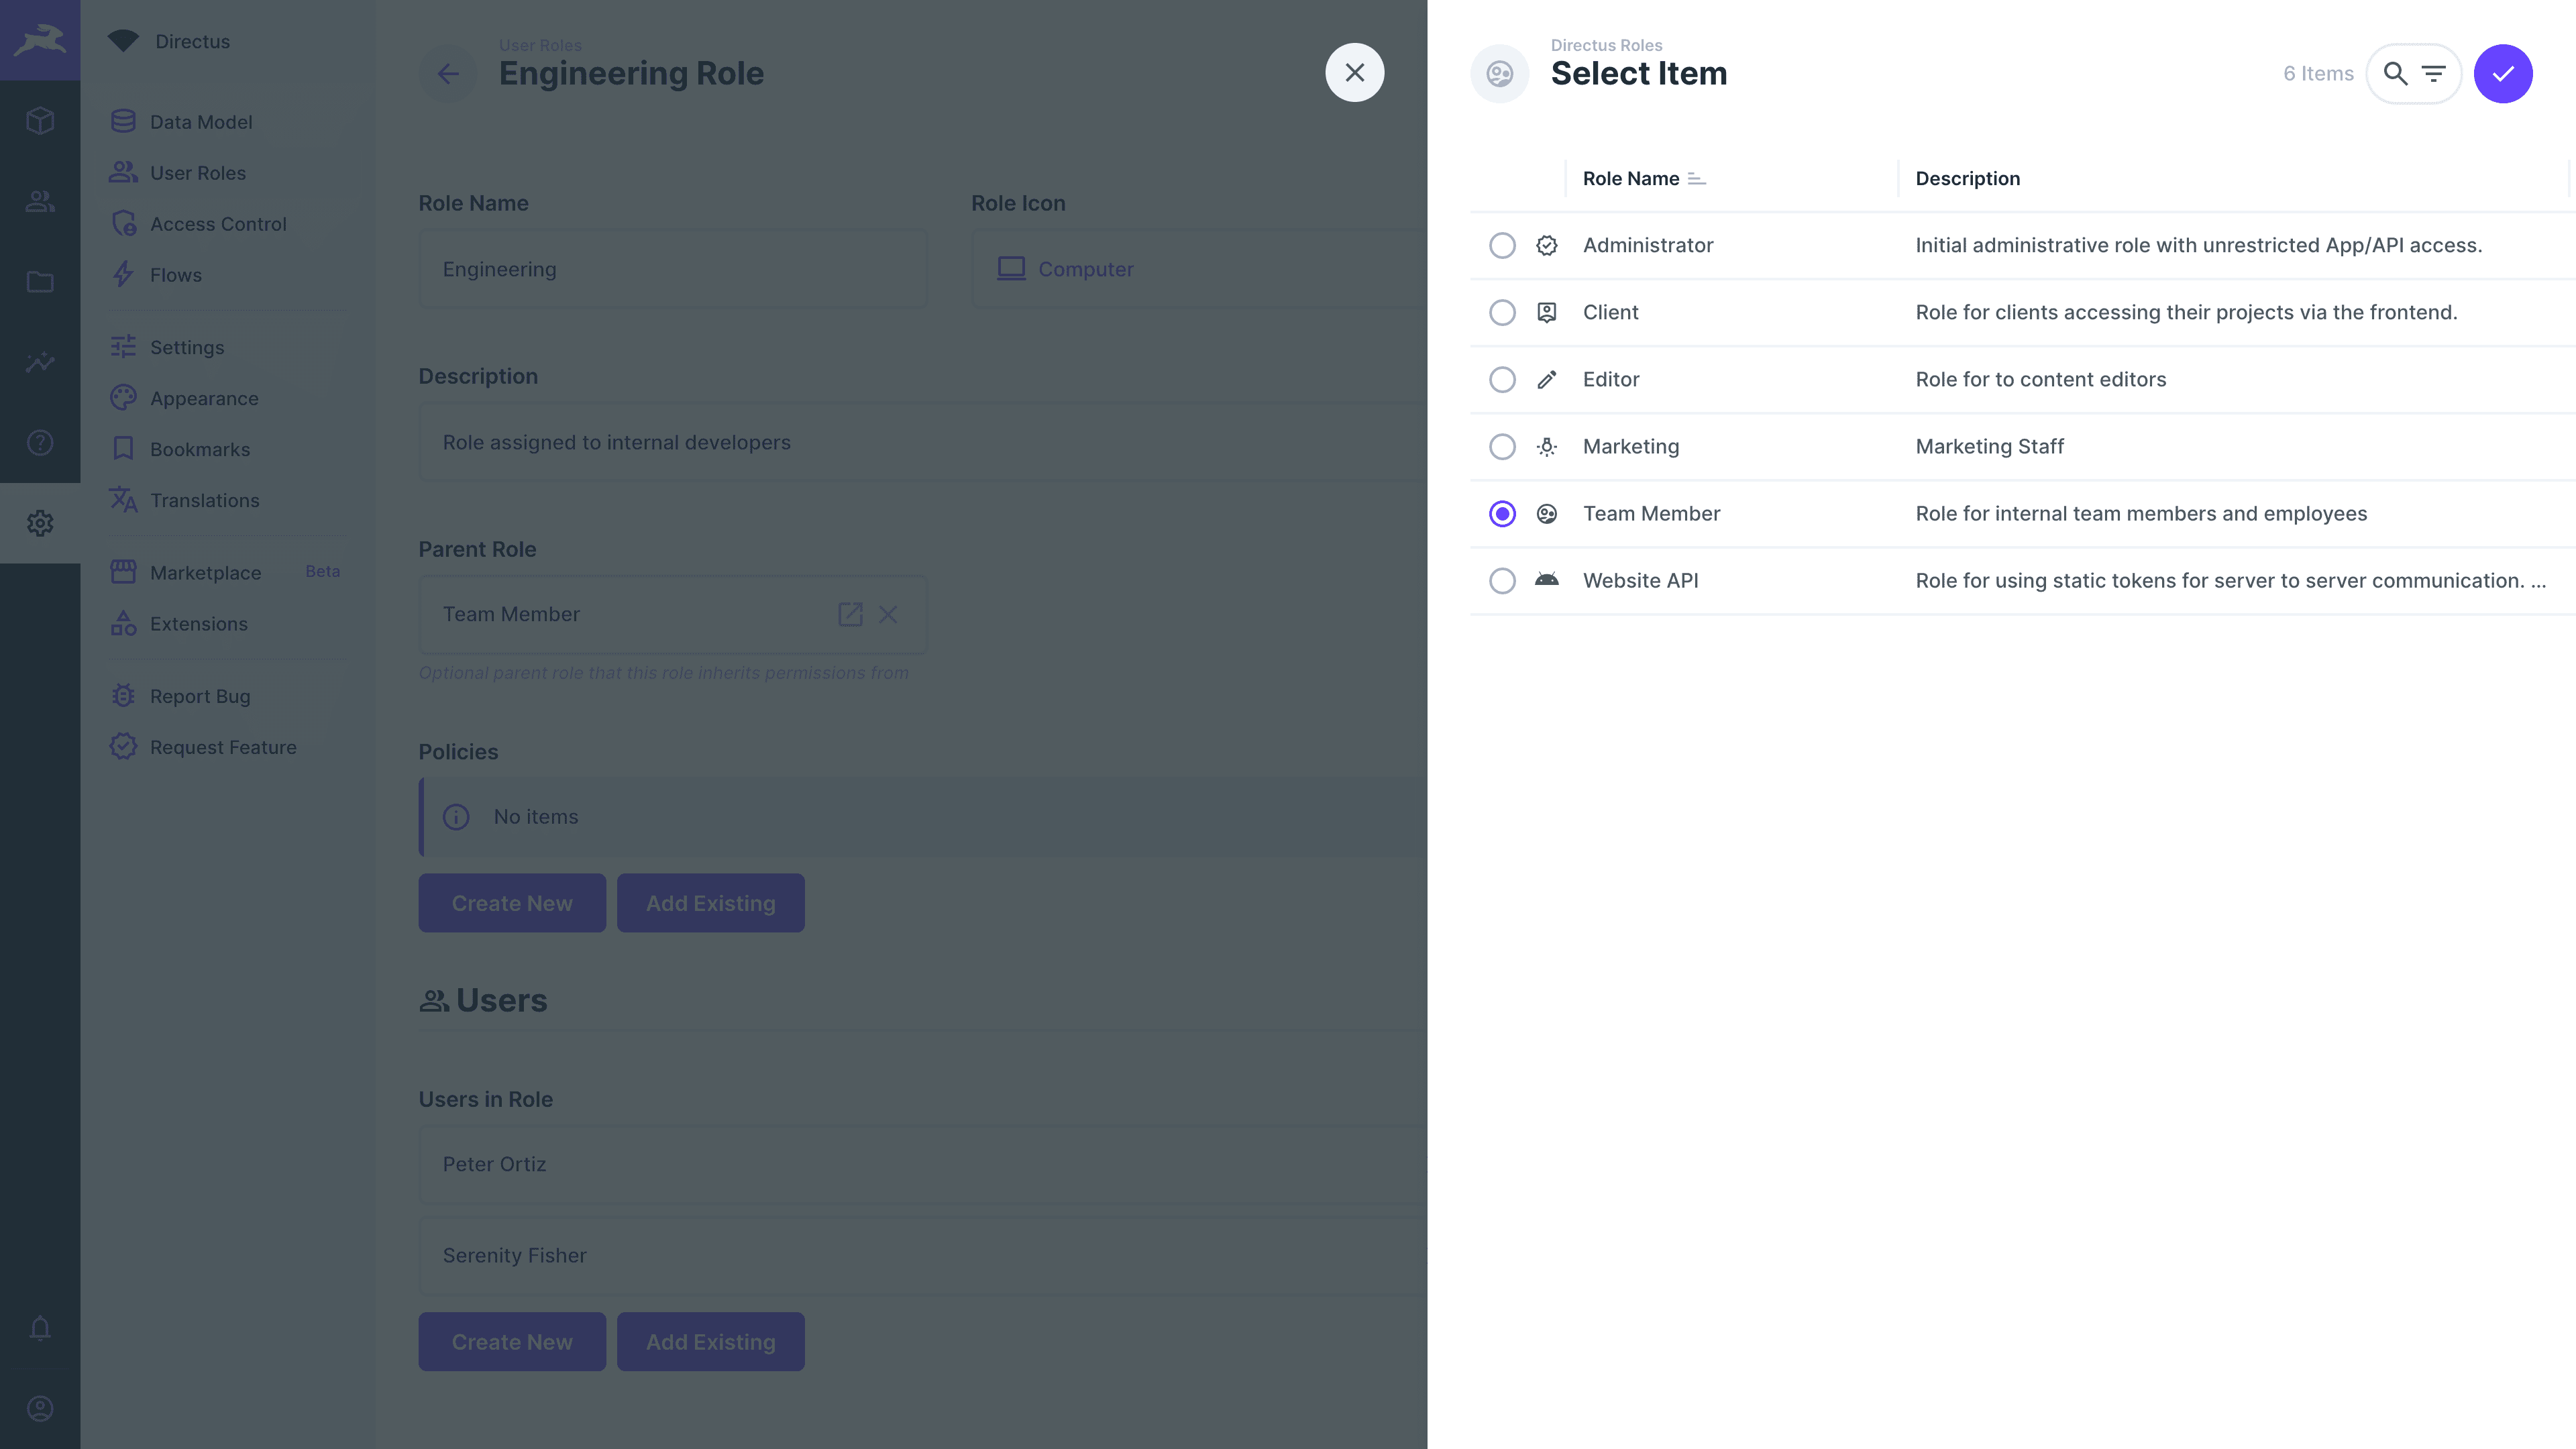Viewport: 2576px width, 1449px height.
Task: Click Create New under Users in Role
Action: click(512, 1342)
